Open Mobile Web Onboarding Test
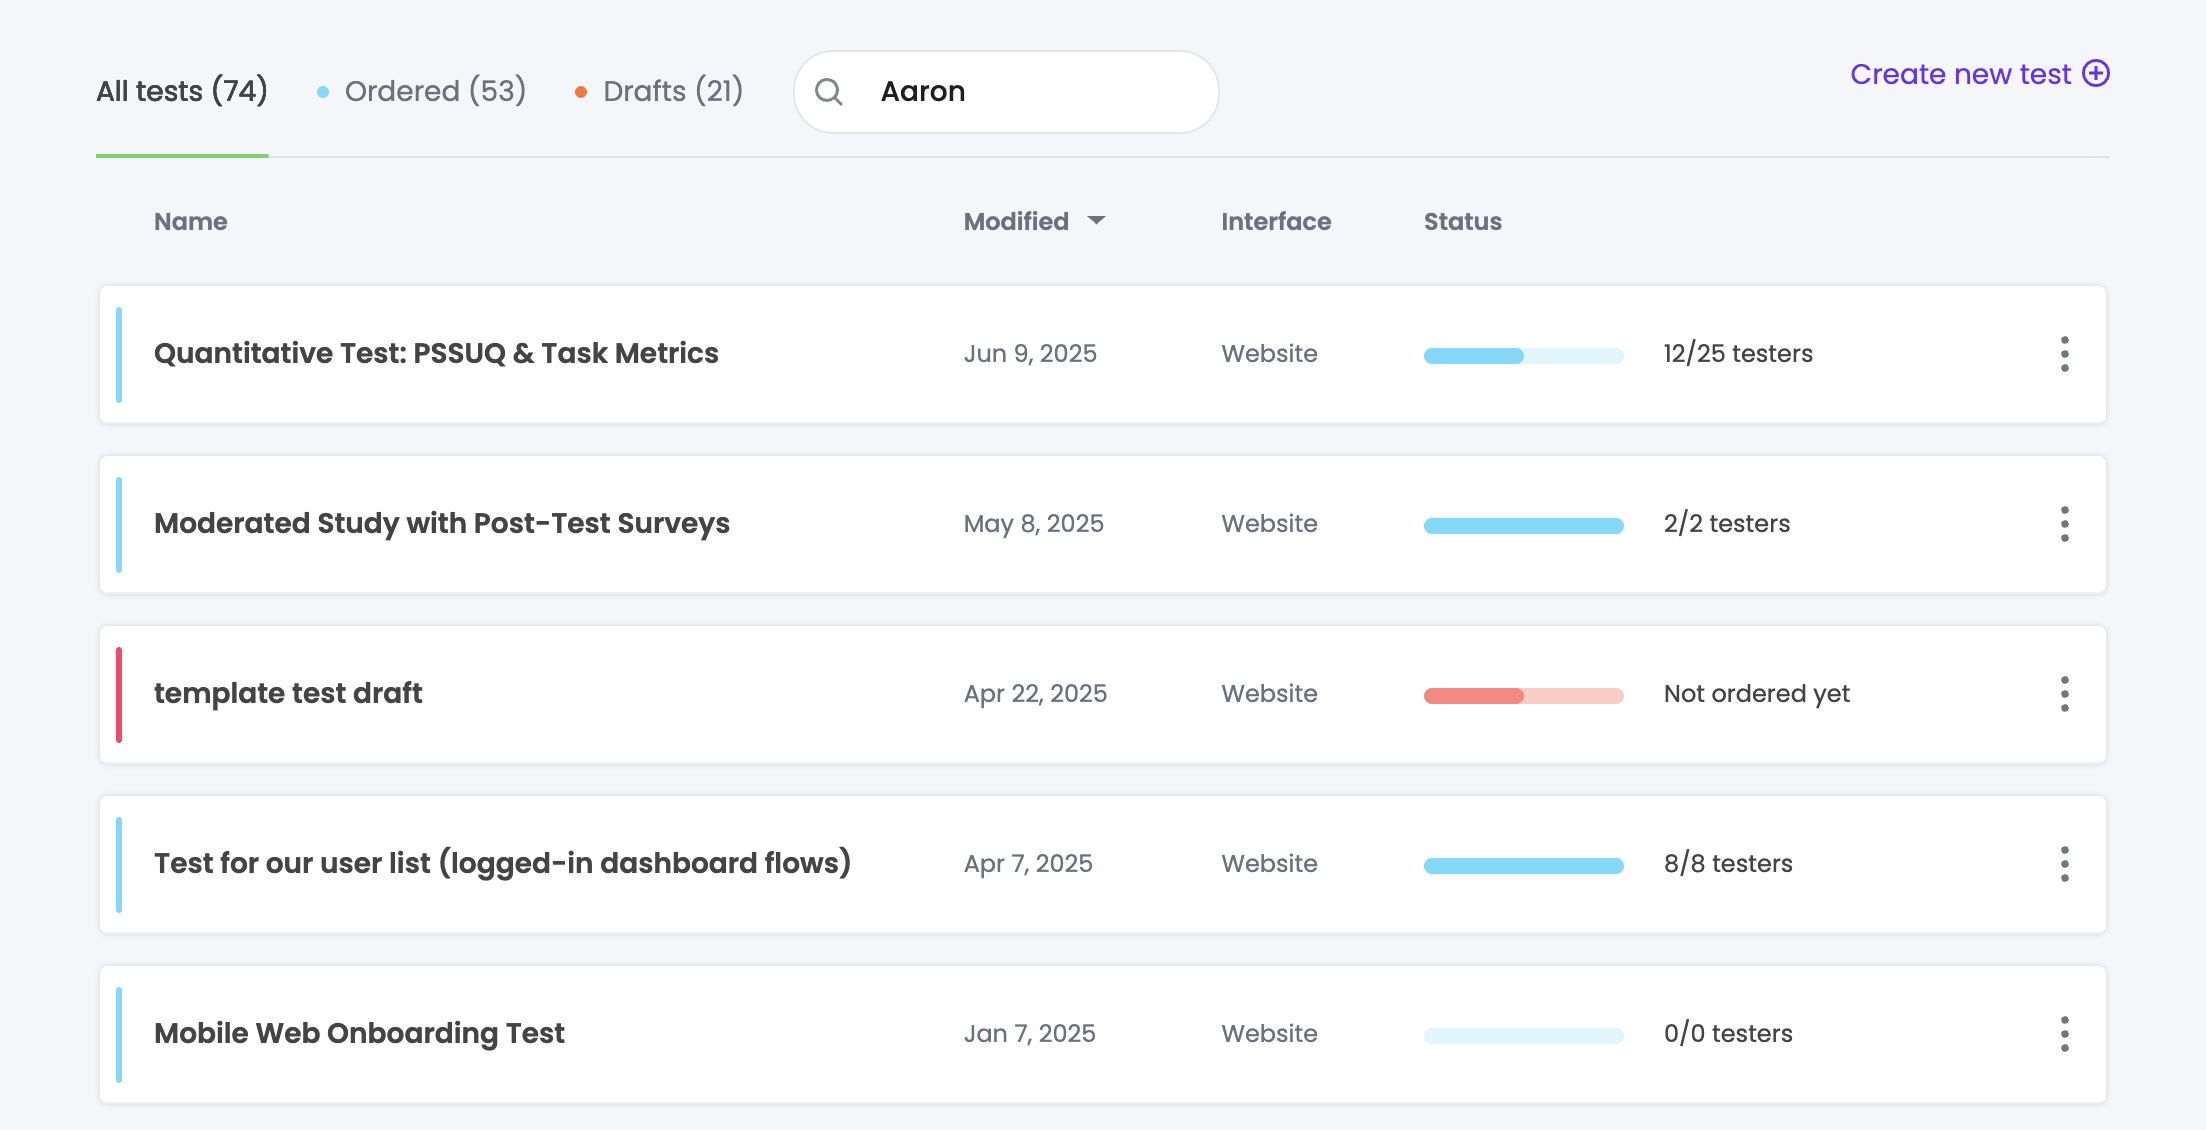Screen dimensions: 2206x1130 point(359,1033)
